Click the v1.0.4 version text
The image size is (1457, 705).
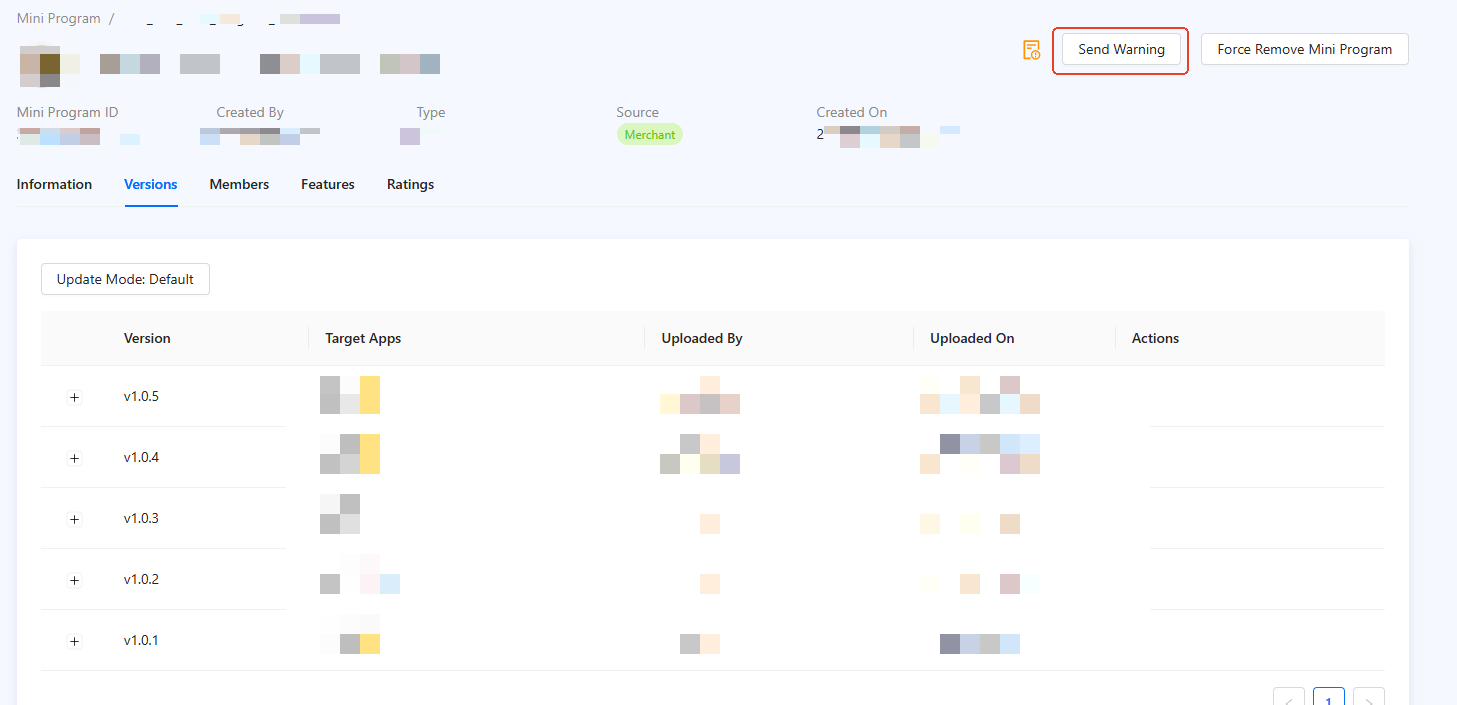point(141,457)
